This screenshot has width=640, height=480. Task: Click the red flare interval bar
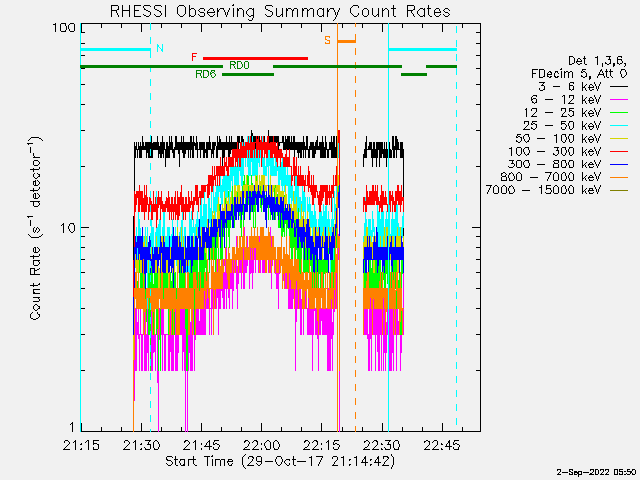[x=256, y=58]
